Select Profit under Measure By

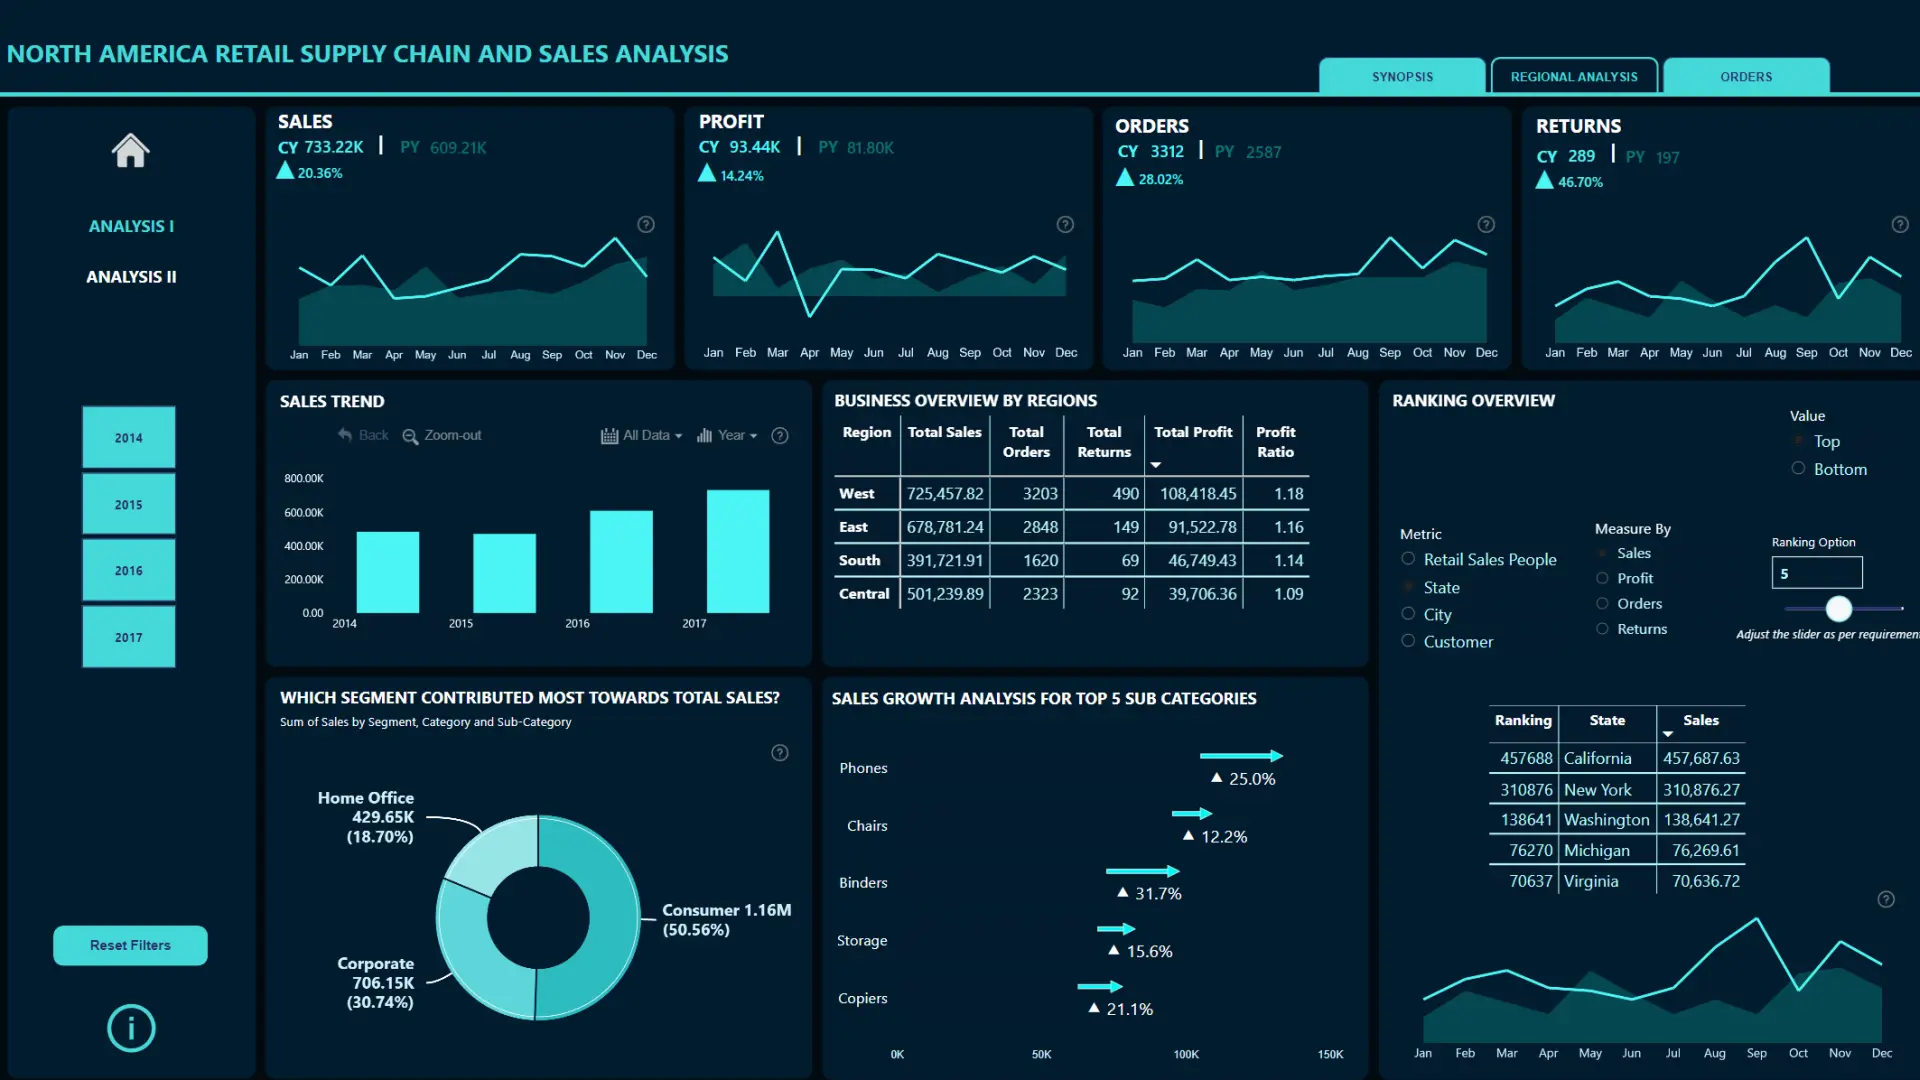[x=1600, y=578]
